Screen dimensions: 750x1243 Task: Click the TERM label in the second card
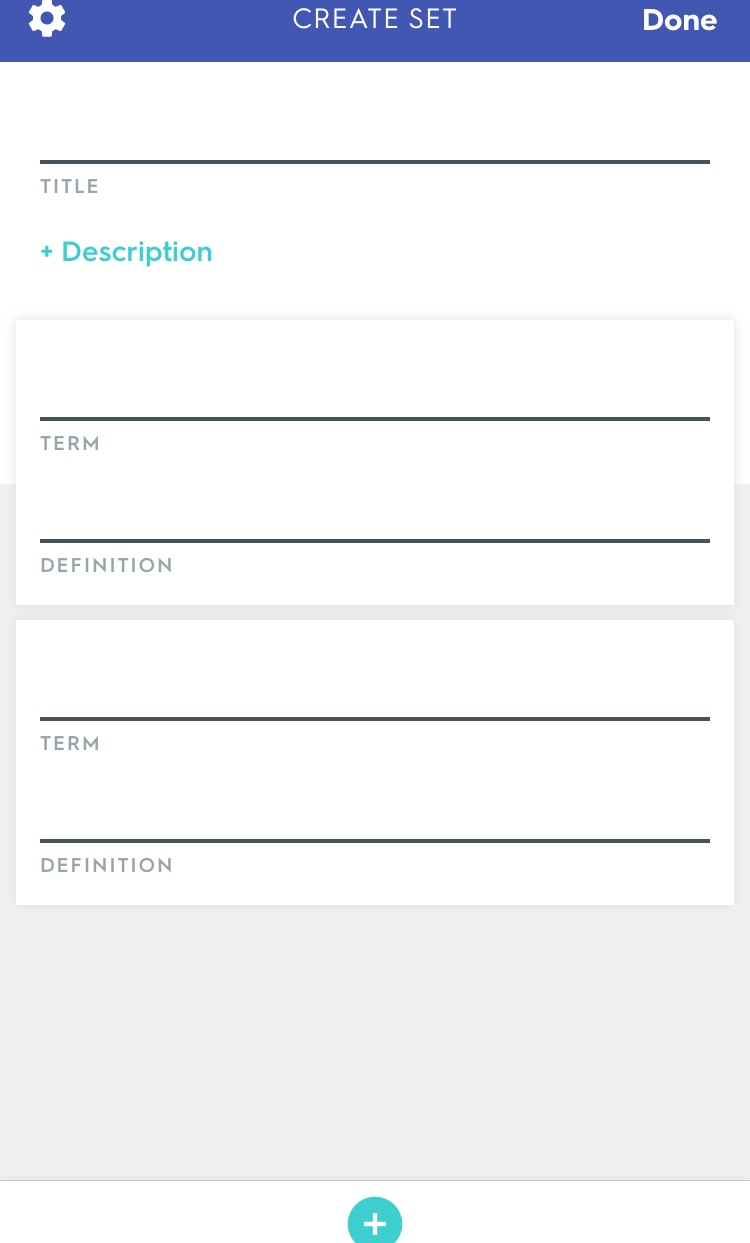[x=70, y=744]
